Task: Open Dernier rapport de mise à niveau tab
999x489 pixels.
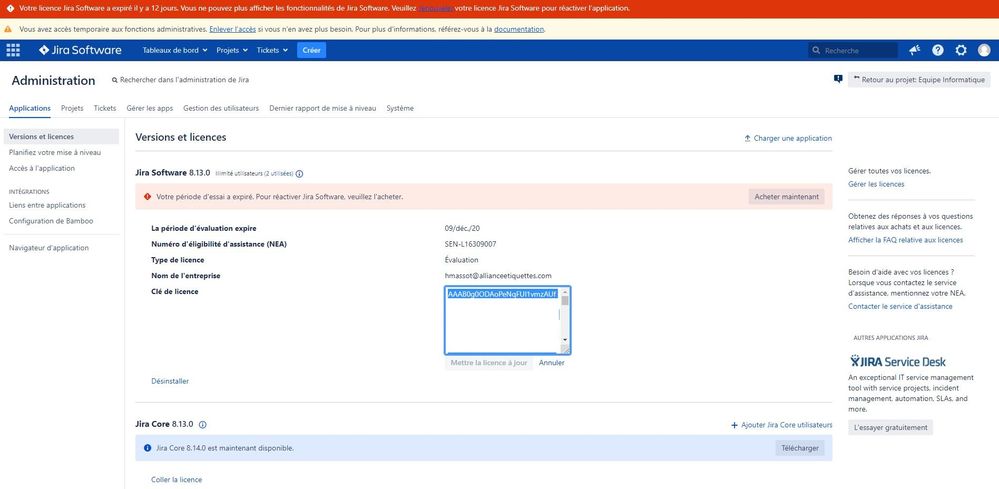Action: 323,108
